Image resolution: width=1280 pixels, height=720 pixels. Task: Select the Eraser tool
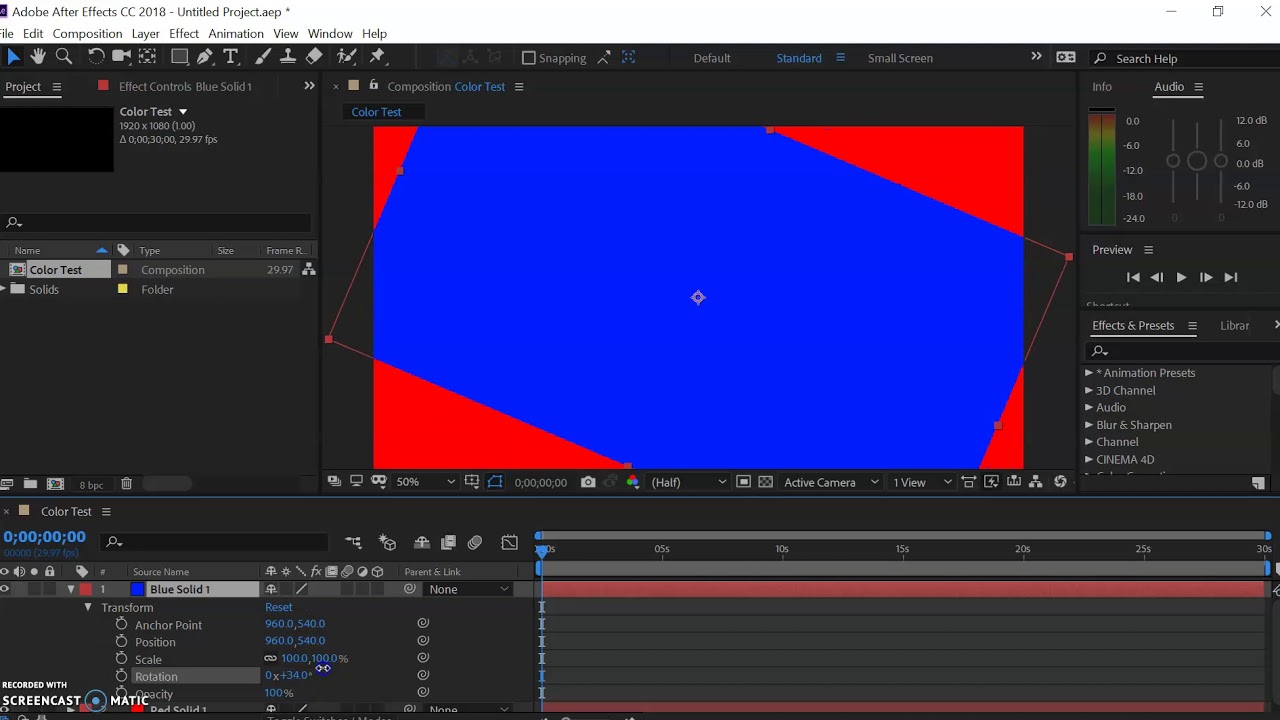click(x=314, y=57)
